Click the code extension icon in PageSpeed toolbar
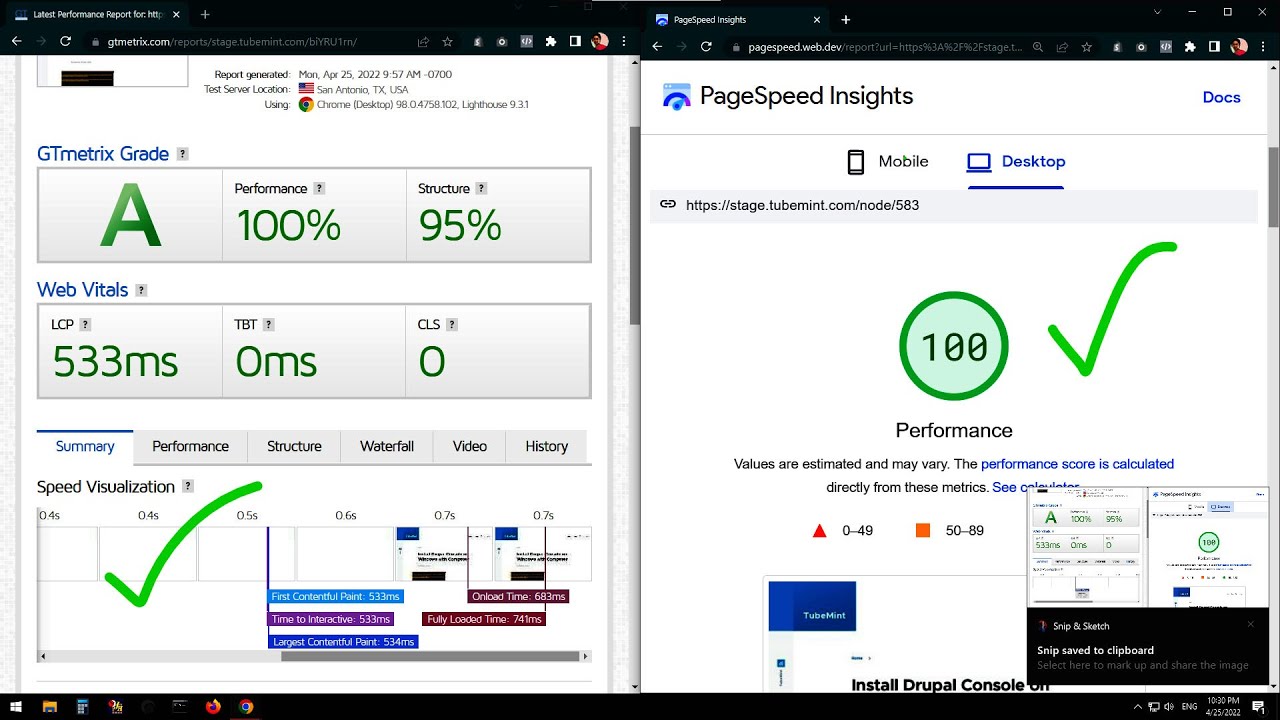The image size is (1280, 720). click(1166, 47)
